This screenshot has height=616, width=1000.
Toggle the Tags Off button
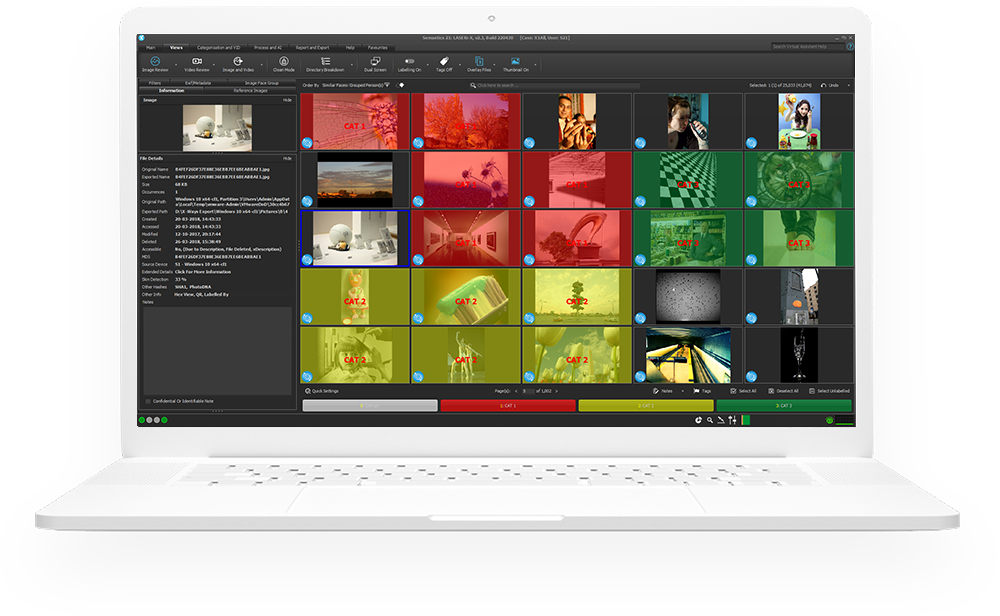click(445, 64)
